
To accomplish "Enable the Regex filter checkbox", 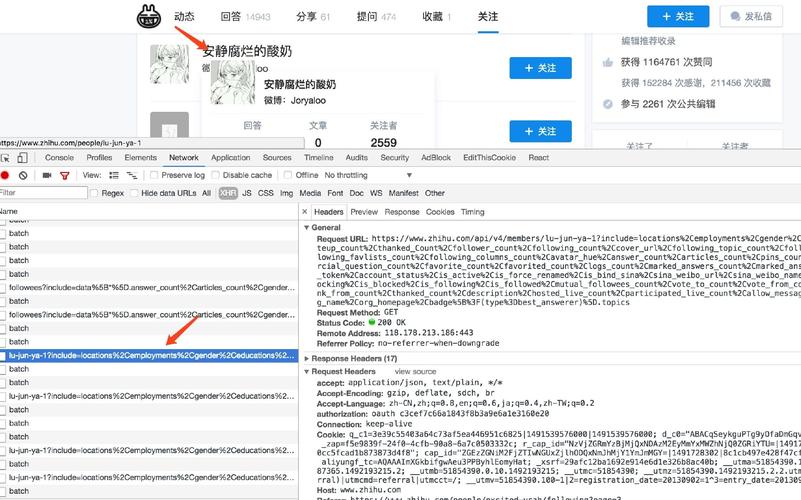I will tap(94, 193).
